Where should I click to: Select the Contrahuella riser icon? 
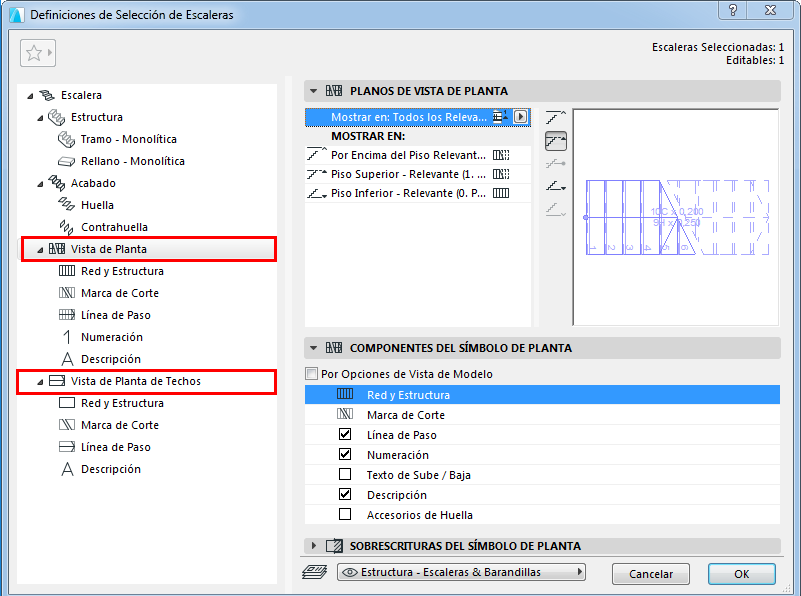pos(66,227)
